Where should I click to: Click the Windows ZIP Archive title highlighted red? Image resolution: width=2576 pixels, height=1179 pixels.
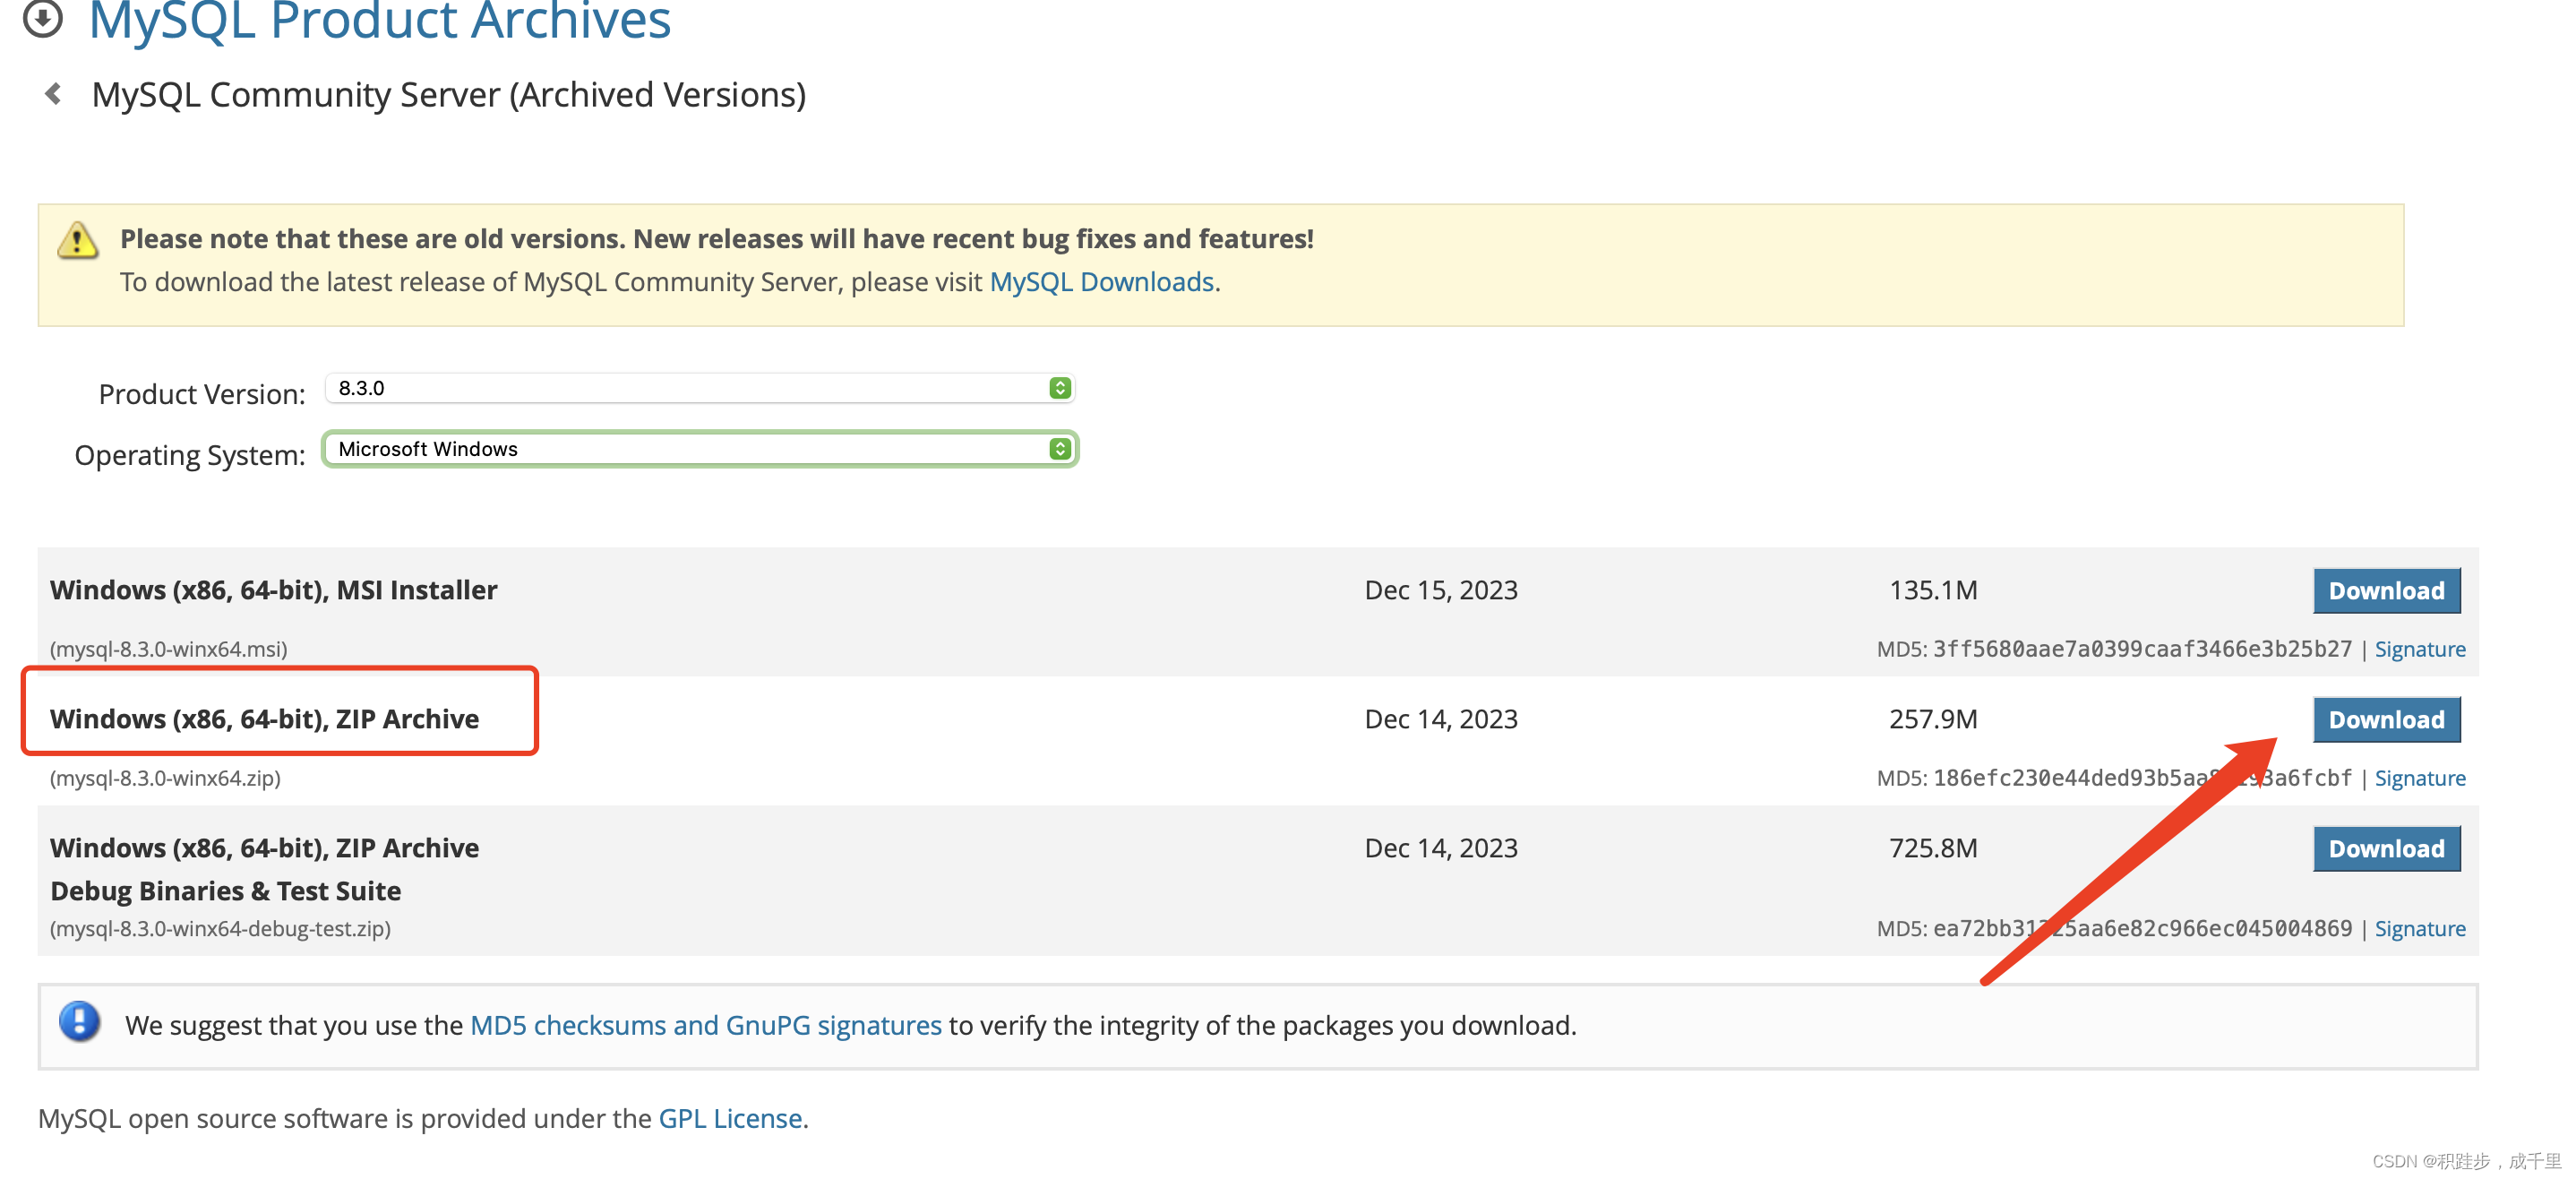coord(265,719)
